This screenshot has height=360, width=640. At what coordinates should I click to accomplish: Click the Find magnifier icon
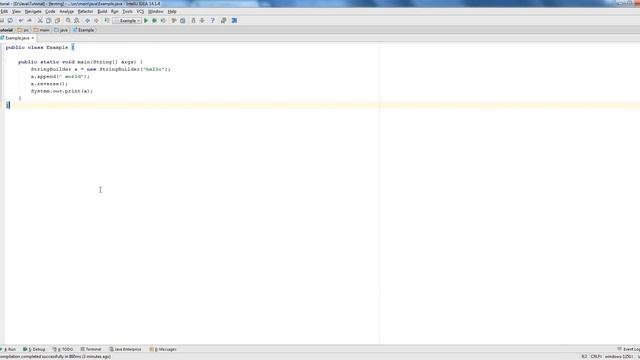tap(68, 20)
